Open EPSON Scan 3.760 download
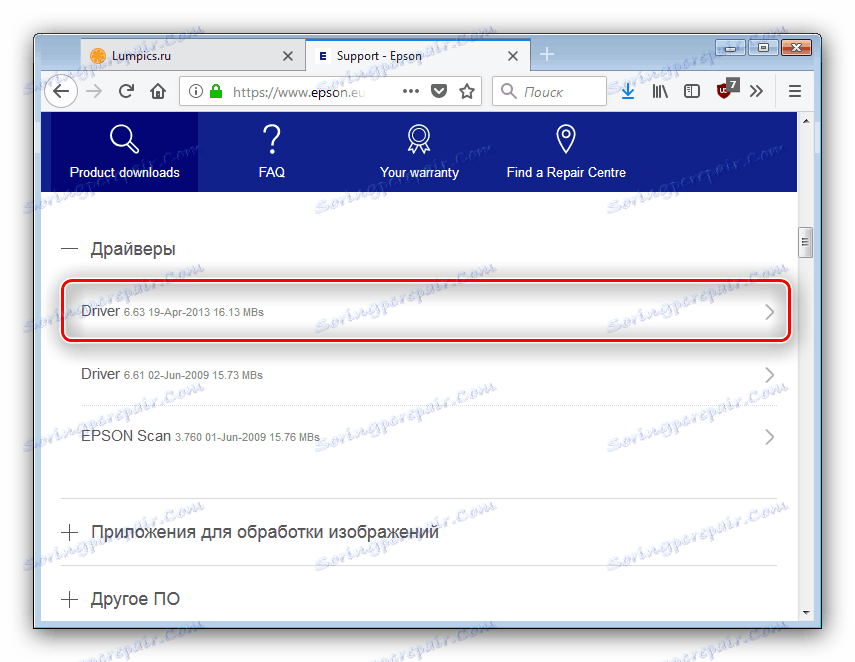 428,436
